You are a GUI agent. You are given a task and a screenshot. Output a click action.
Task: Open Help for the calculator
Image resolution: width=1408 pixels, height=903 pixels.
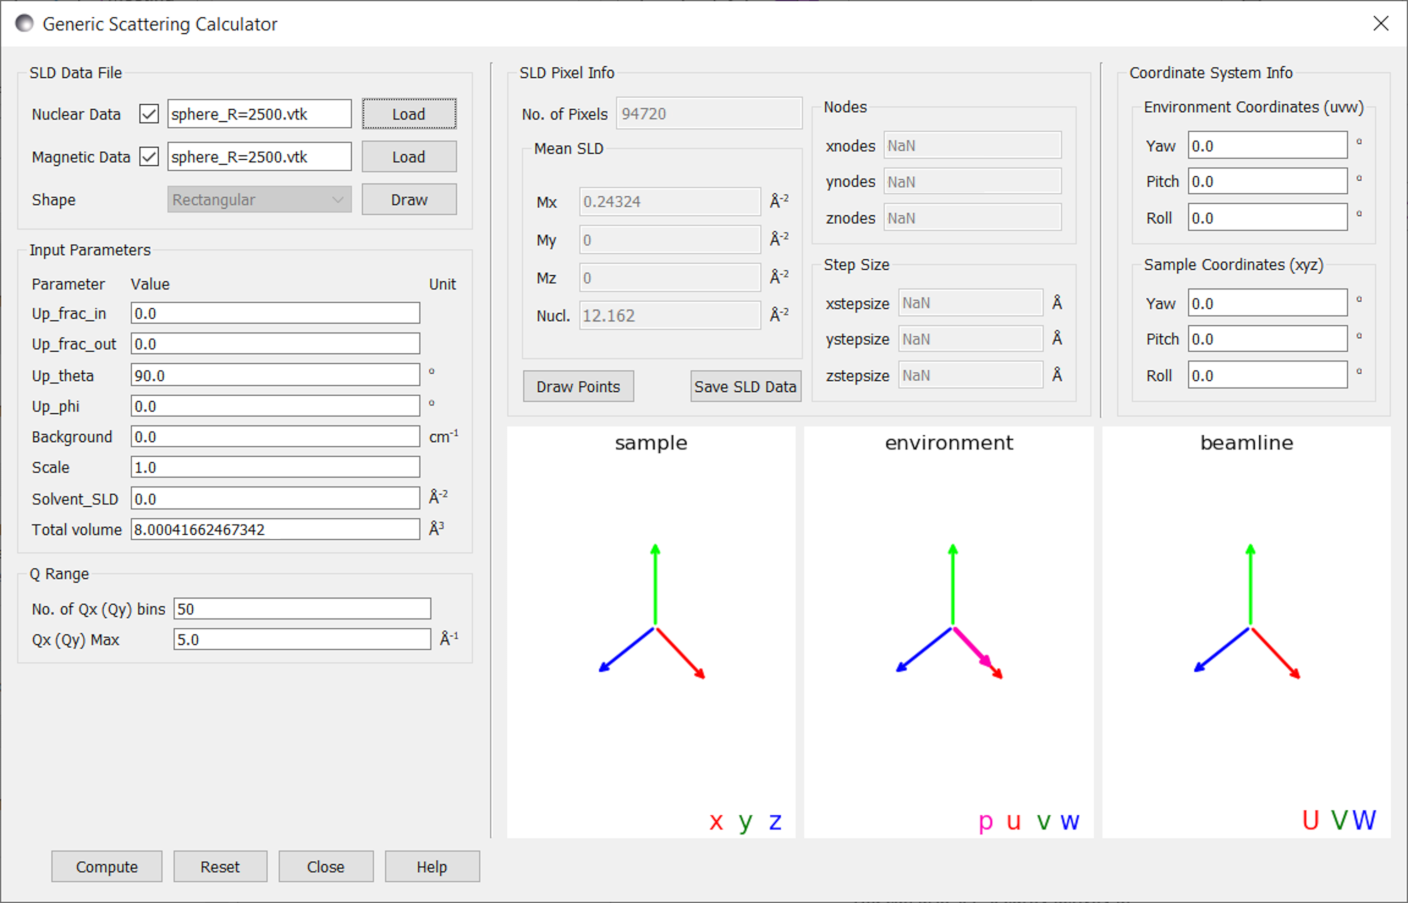(432, 867)
